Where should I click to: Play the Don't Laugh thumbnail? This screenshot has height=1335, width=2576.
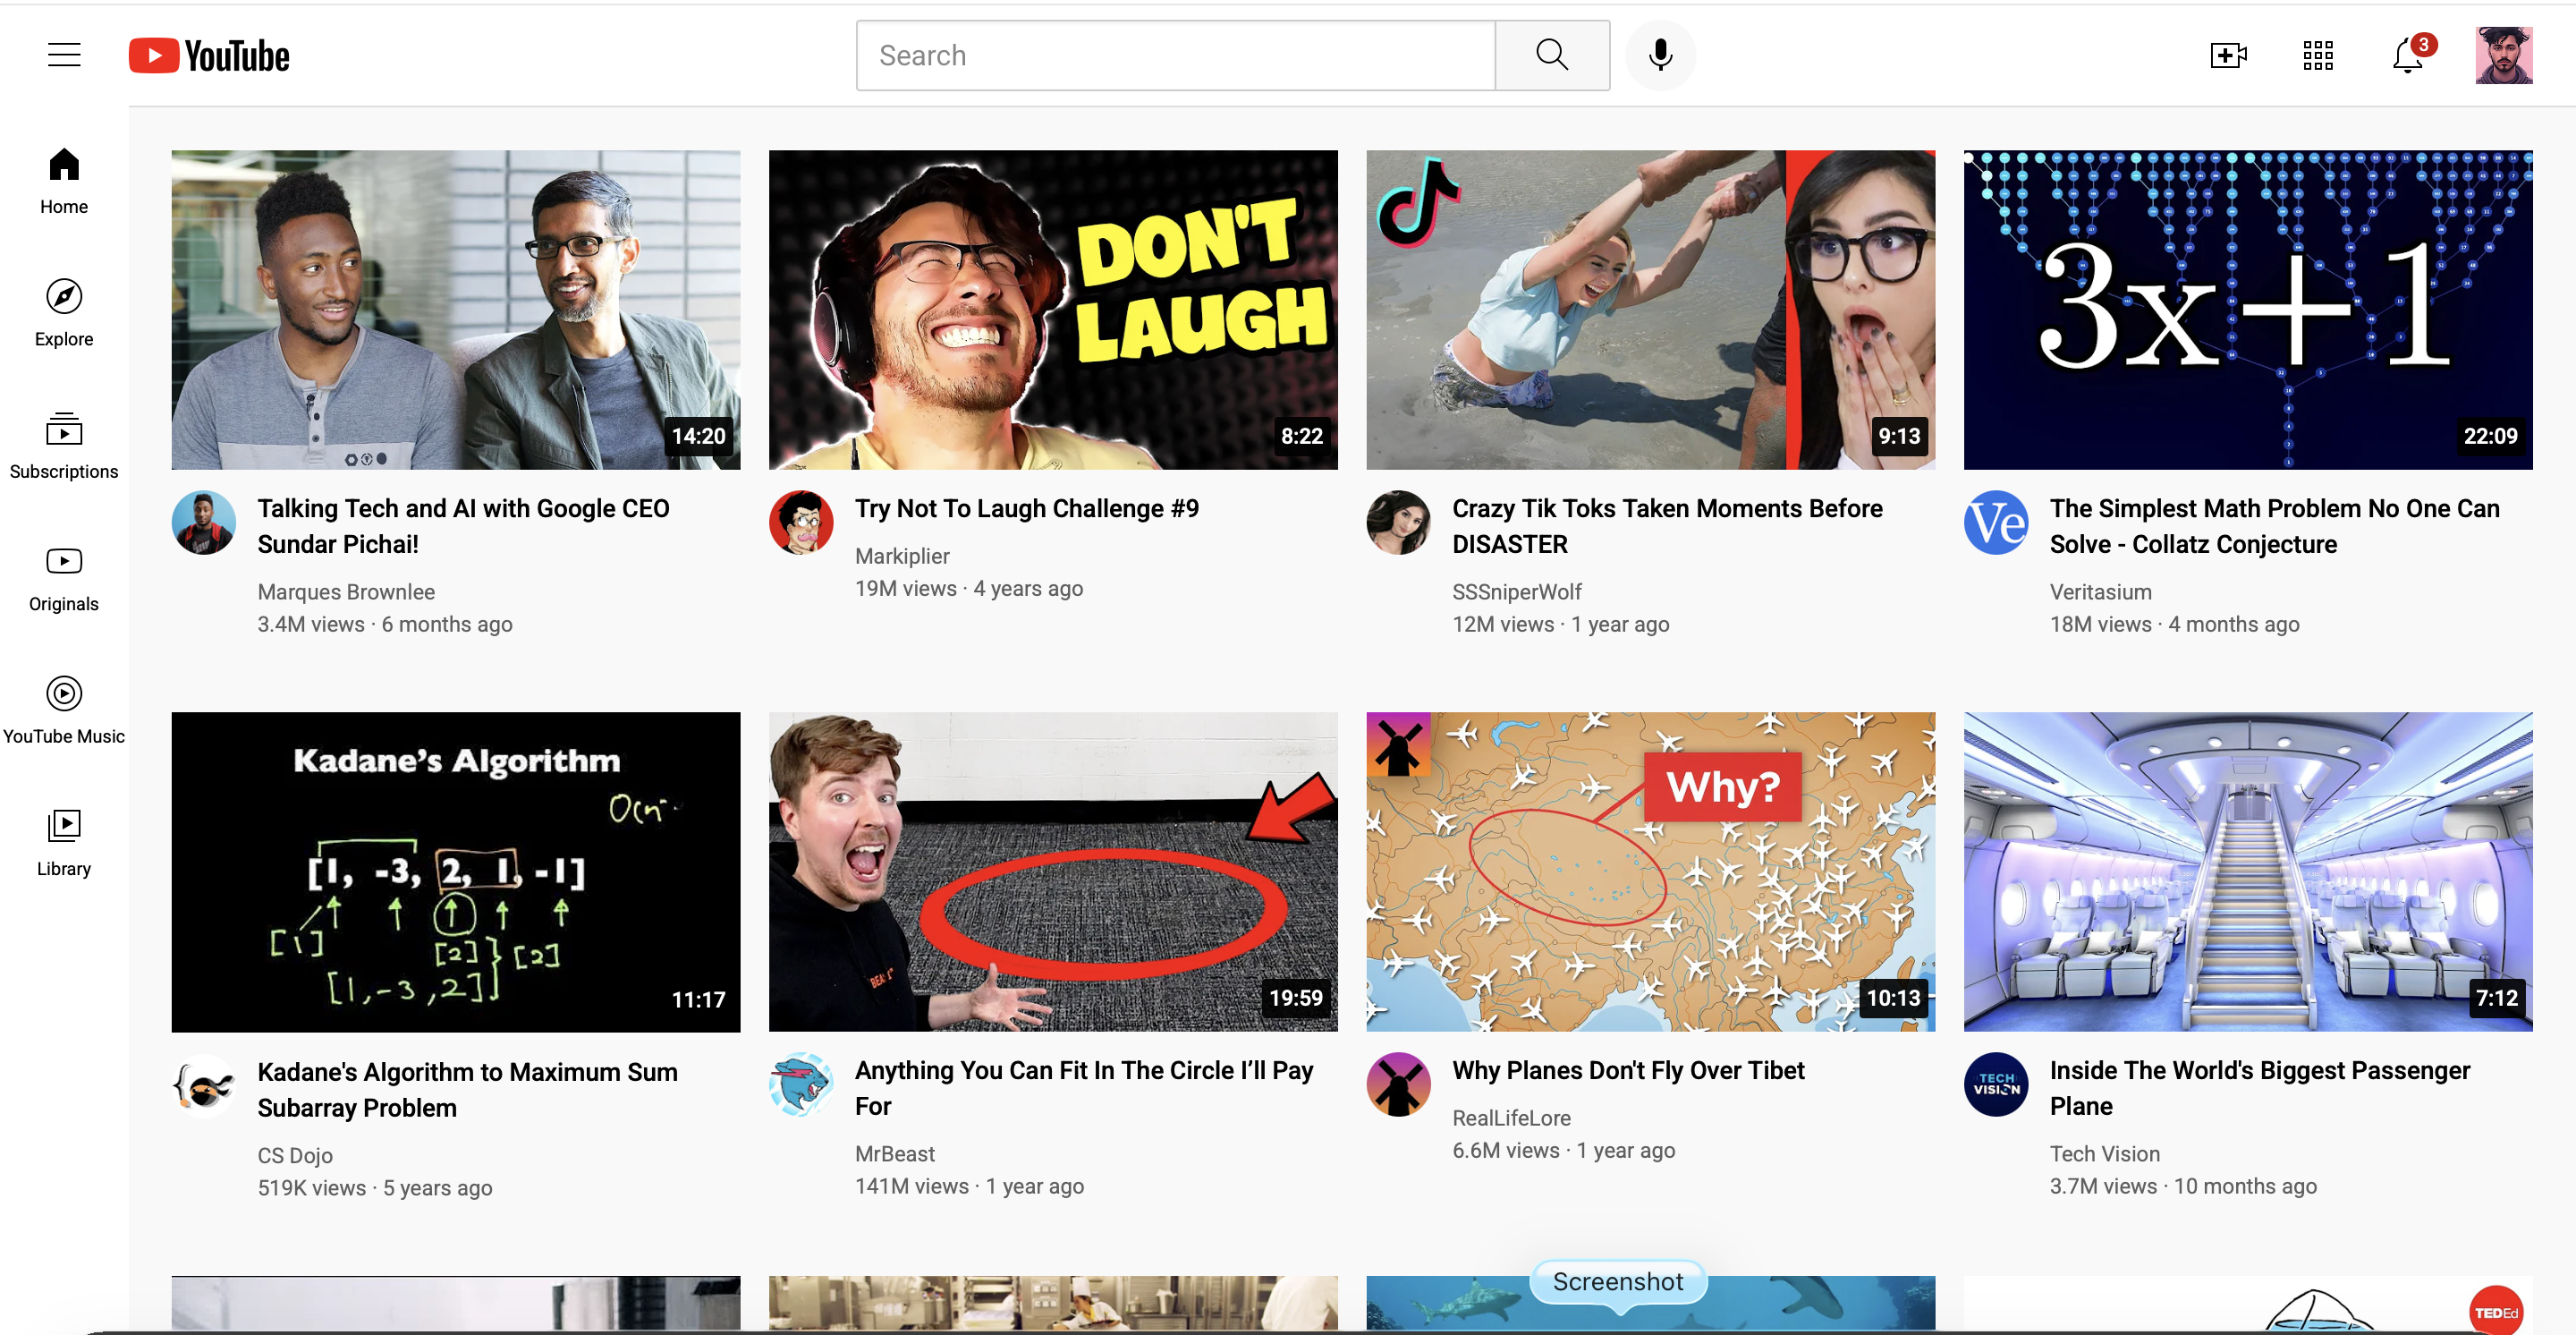pos(1053,310)
